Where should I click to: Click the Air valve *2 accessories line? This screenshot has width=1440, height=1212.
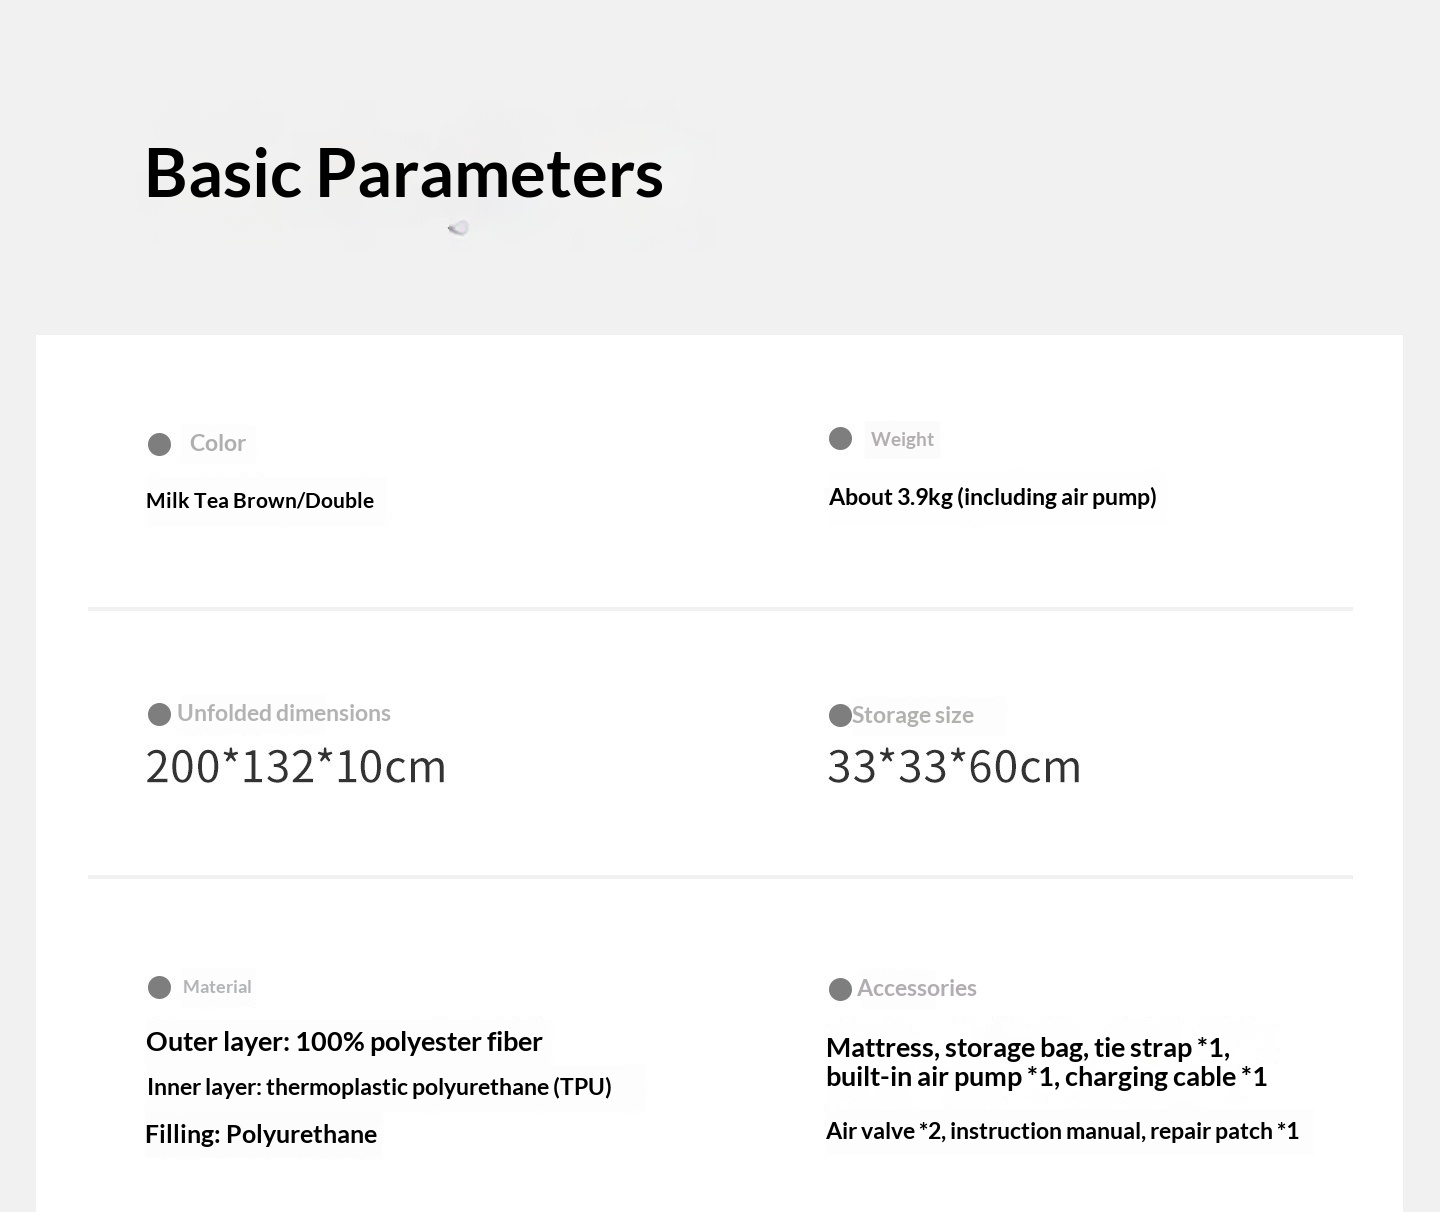click(x=1062, y=1131)
